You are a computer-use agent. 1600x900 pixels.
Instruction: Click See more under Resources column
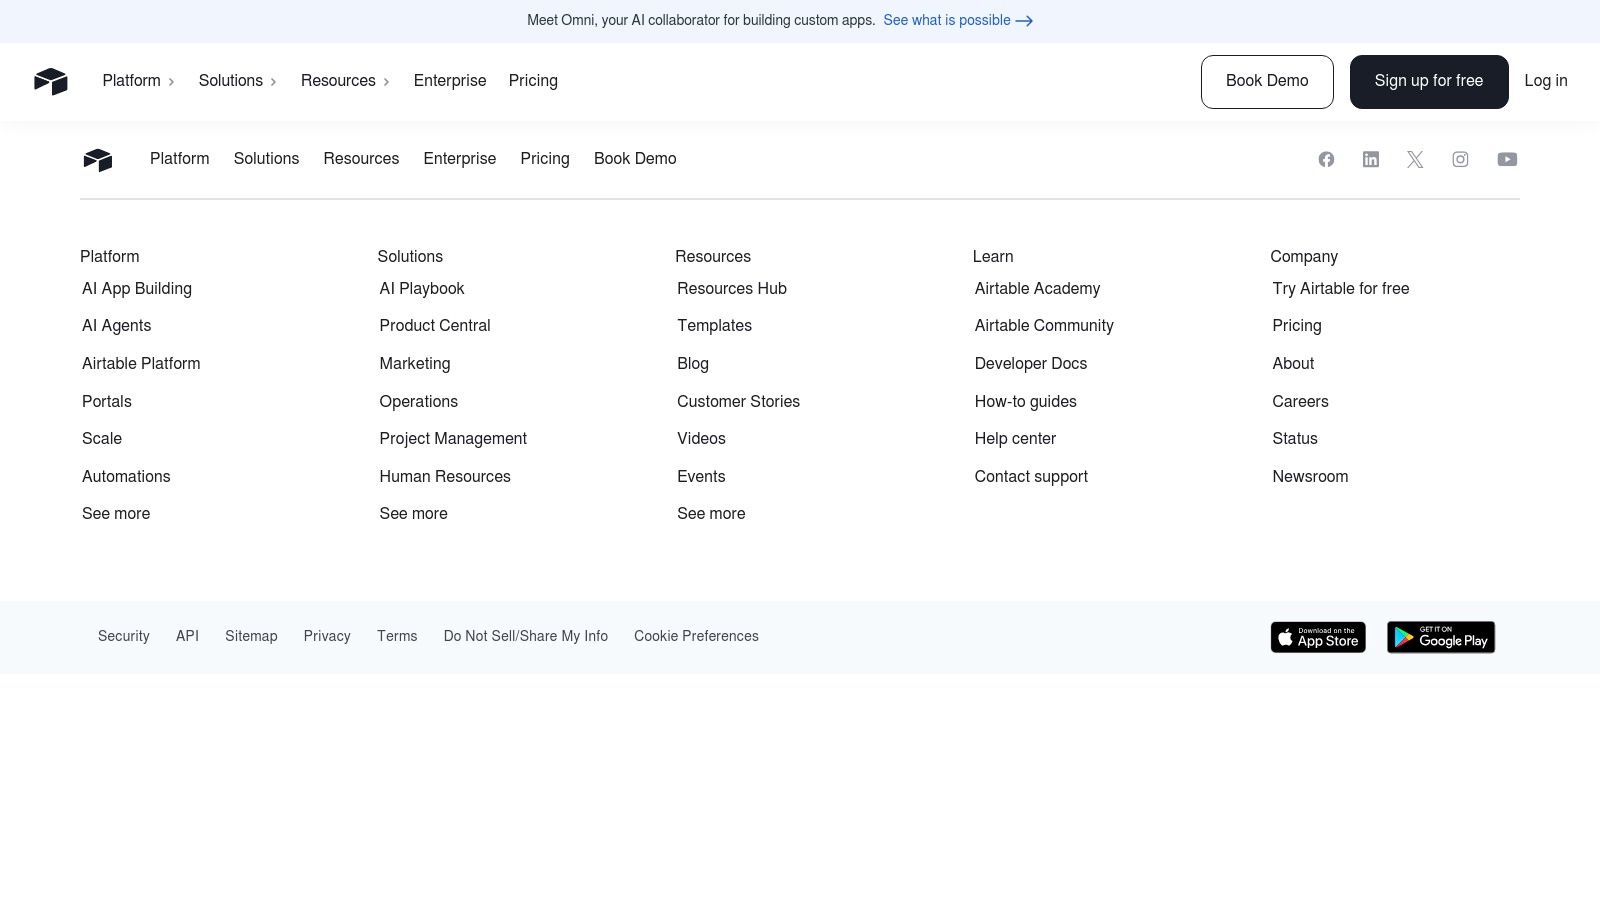point(711,514)
